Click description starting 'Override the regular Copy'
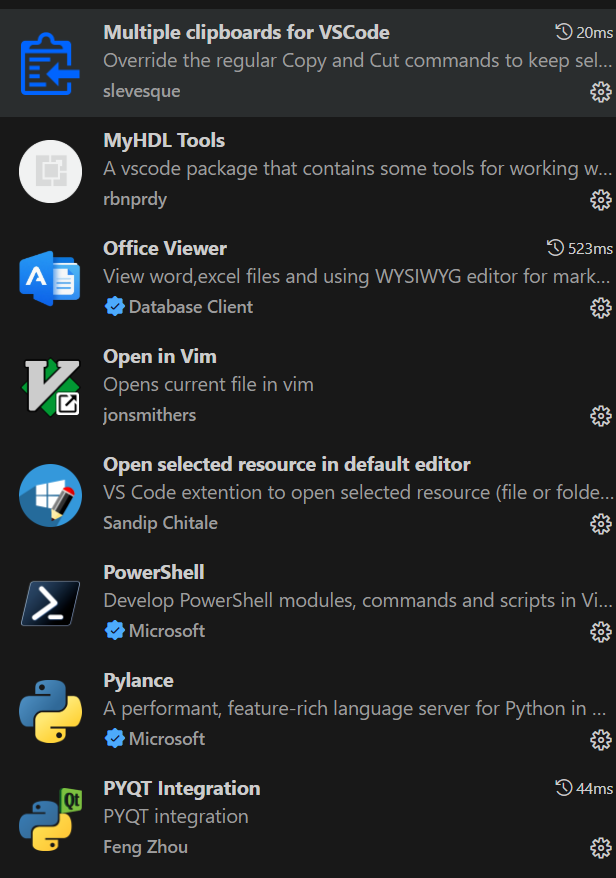 357,60
